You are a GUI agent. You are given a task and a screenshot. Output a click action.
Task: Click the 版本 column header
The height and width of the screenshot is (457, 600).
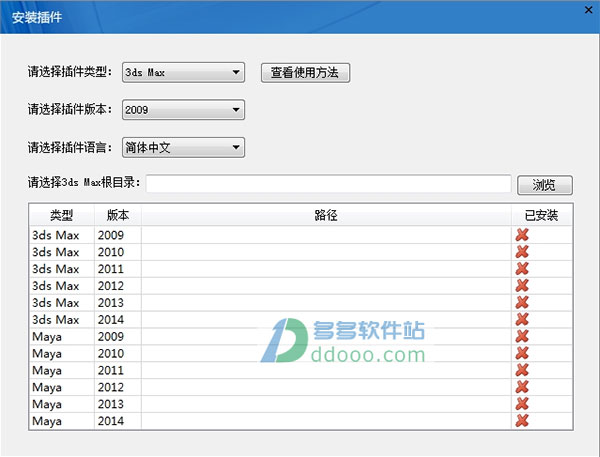coord(118,215)
